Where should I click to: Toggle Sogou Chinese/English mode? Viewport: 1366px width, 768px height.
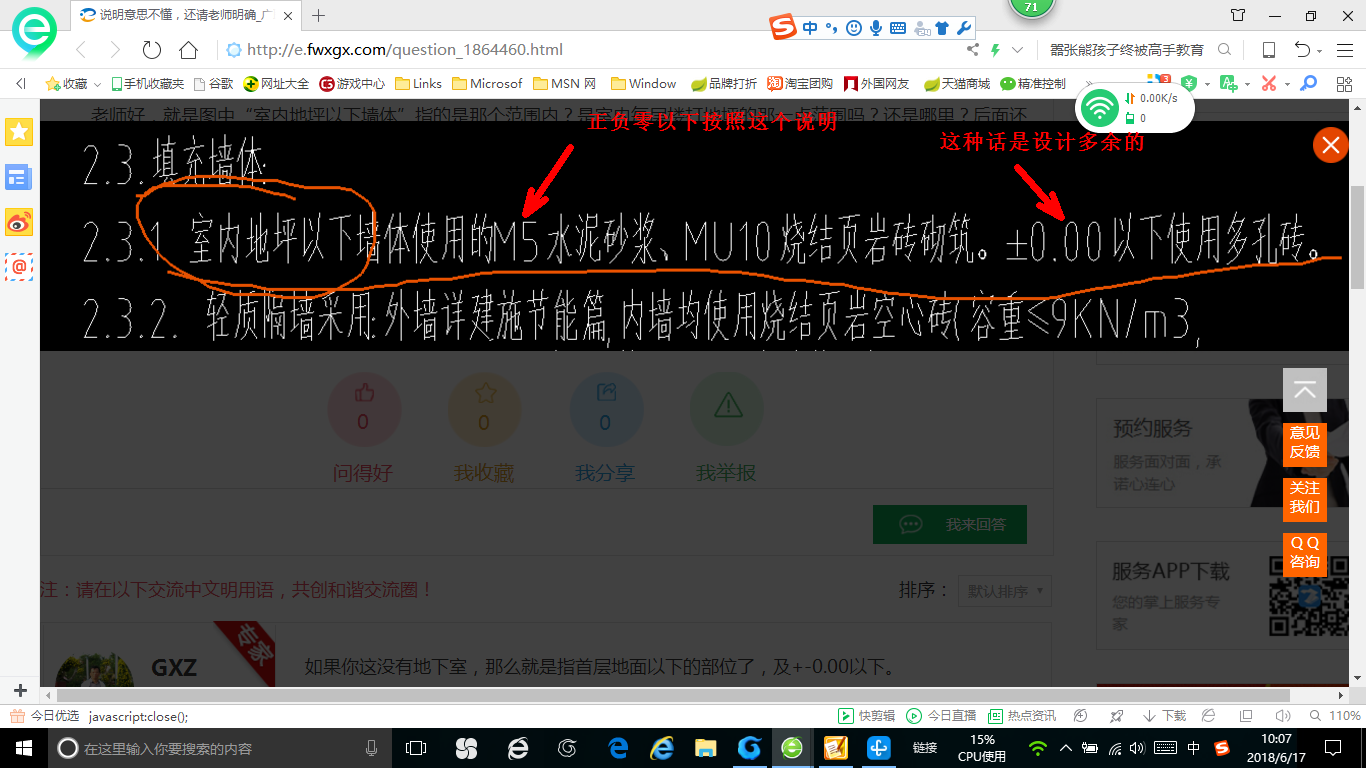pos(810,28)
